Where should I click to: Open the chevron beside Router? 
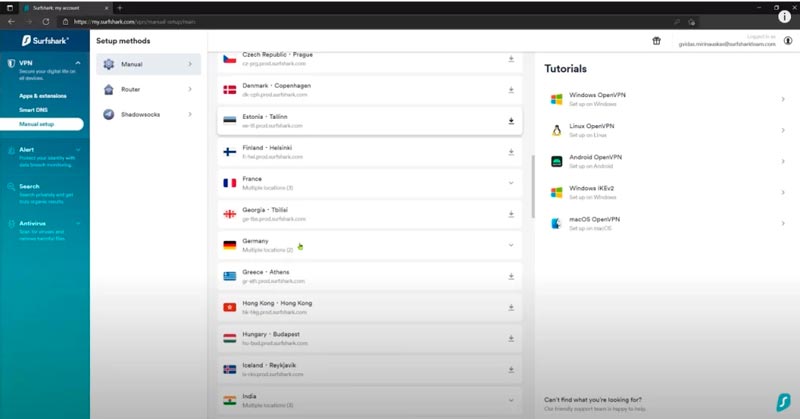pyautogui.click(x=190, y=89)
